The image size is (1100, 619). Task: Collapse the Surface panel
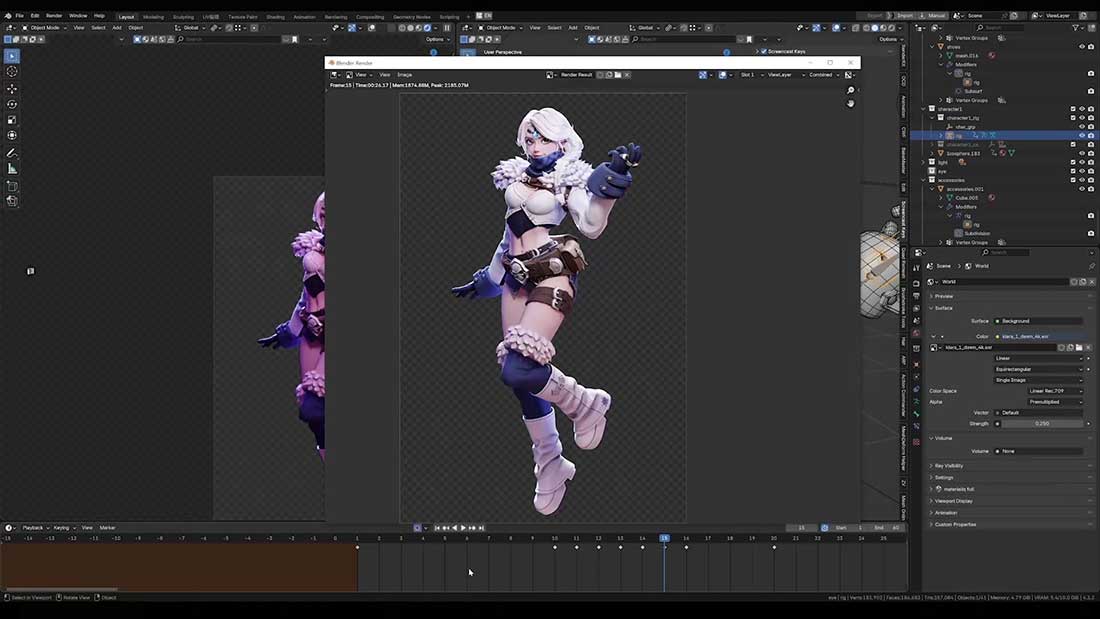pyautogui.click(x=943, y=308)
